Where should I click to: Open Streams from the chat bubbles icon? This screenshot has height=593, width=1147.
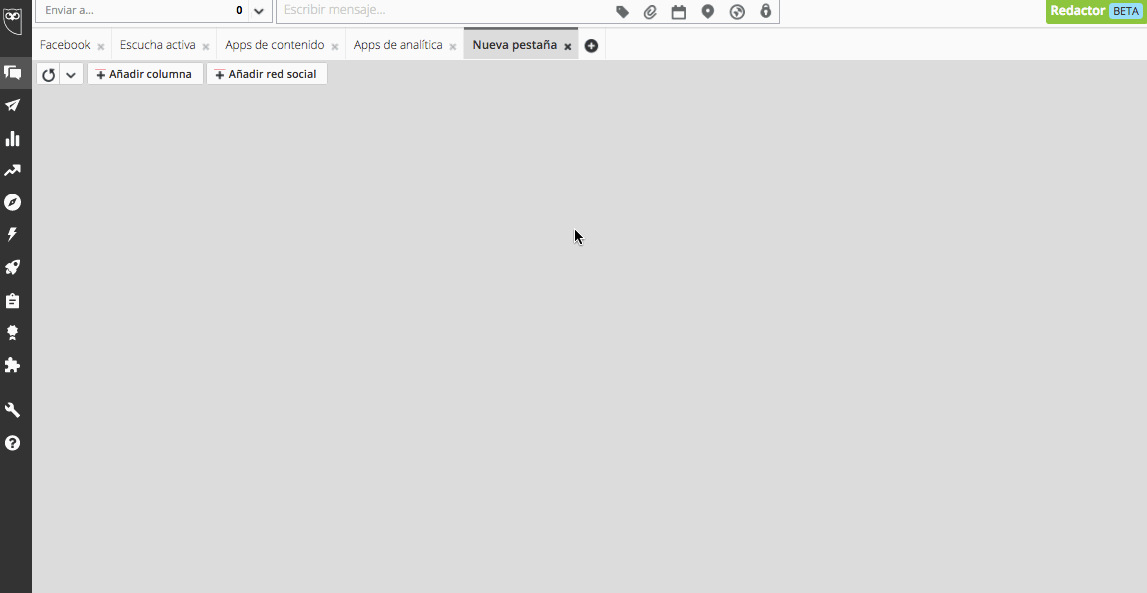click(13, 72)
